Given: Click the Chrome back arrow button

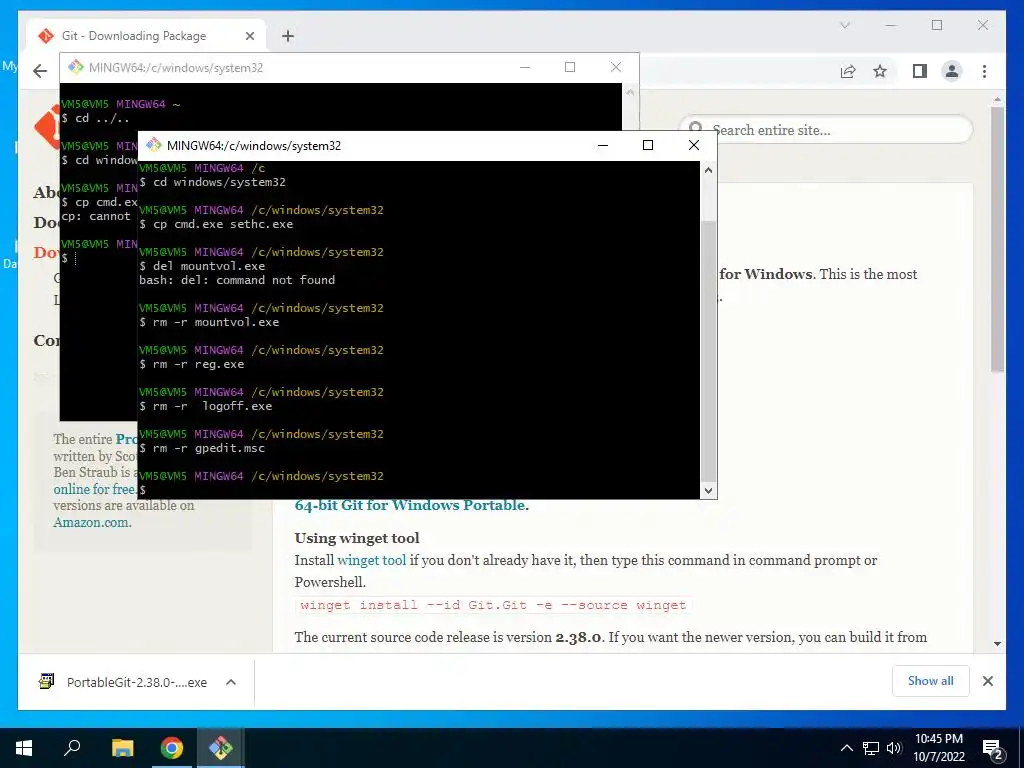Looking at the screenshot, I should (x=40, y=71).
